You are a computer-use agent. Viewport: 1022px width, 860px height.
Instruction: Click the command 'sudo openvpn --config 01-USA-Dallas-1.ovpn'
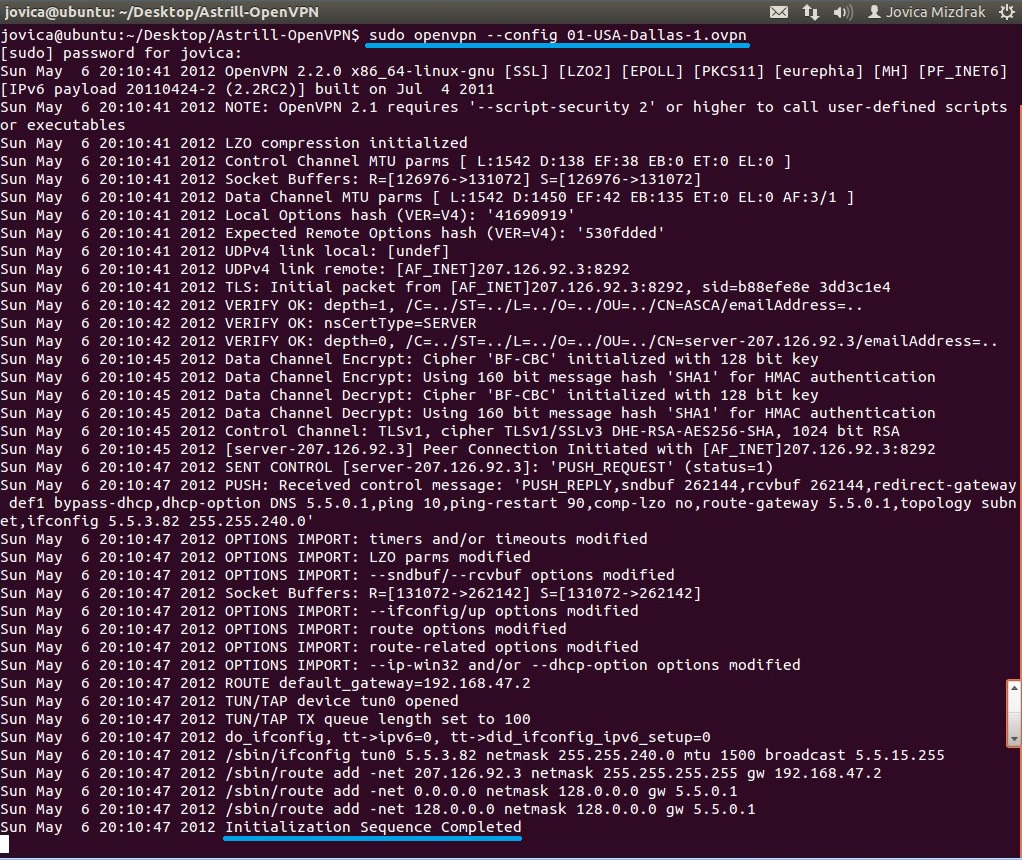click(558, 35)
